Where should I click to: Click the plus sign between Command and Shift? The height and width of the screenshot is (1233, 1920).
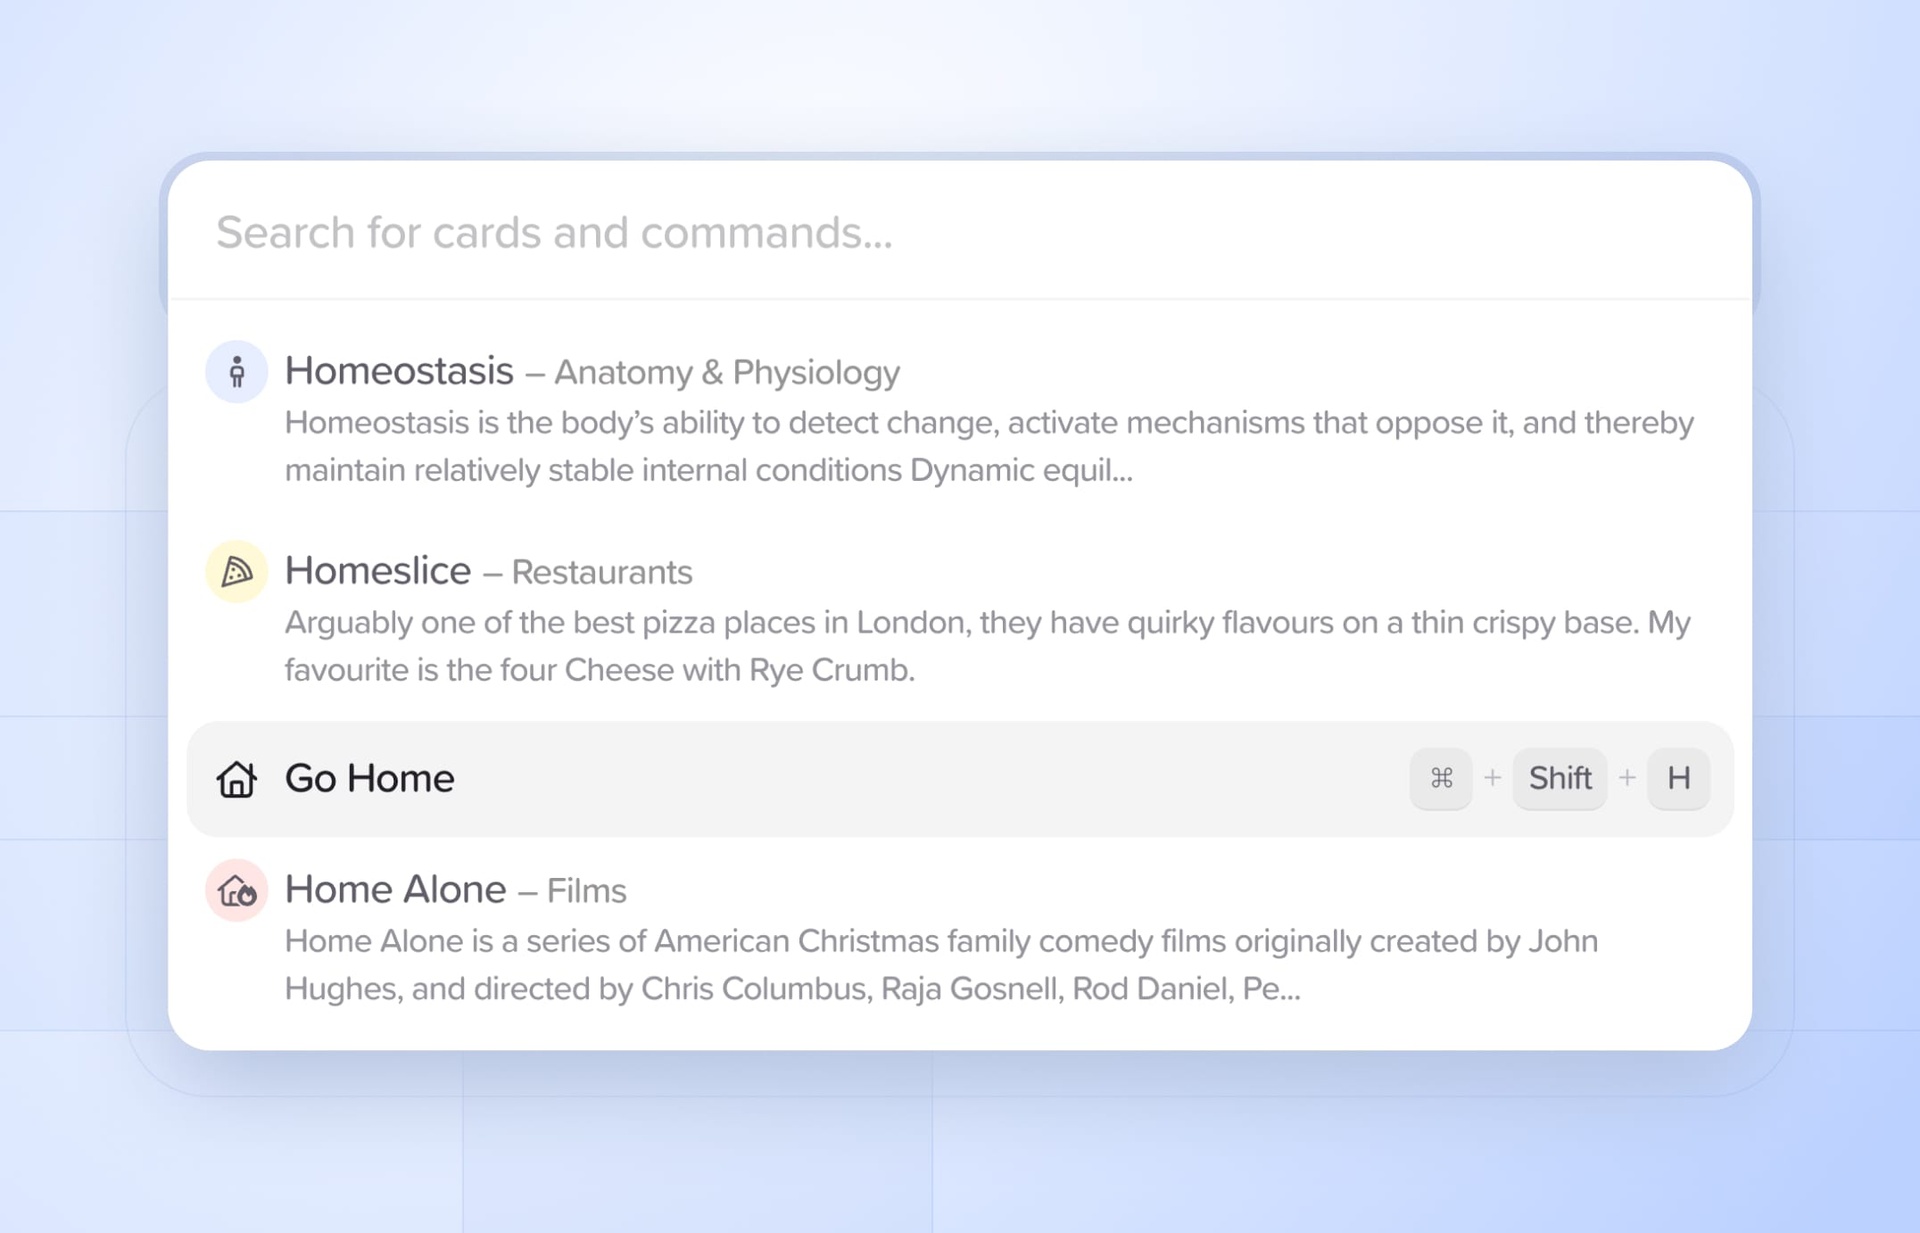pyautogui.click(x=1492, y=778)
